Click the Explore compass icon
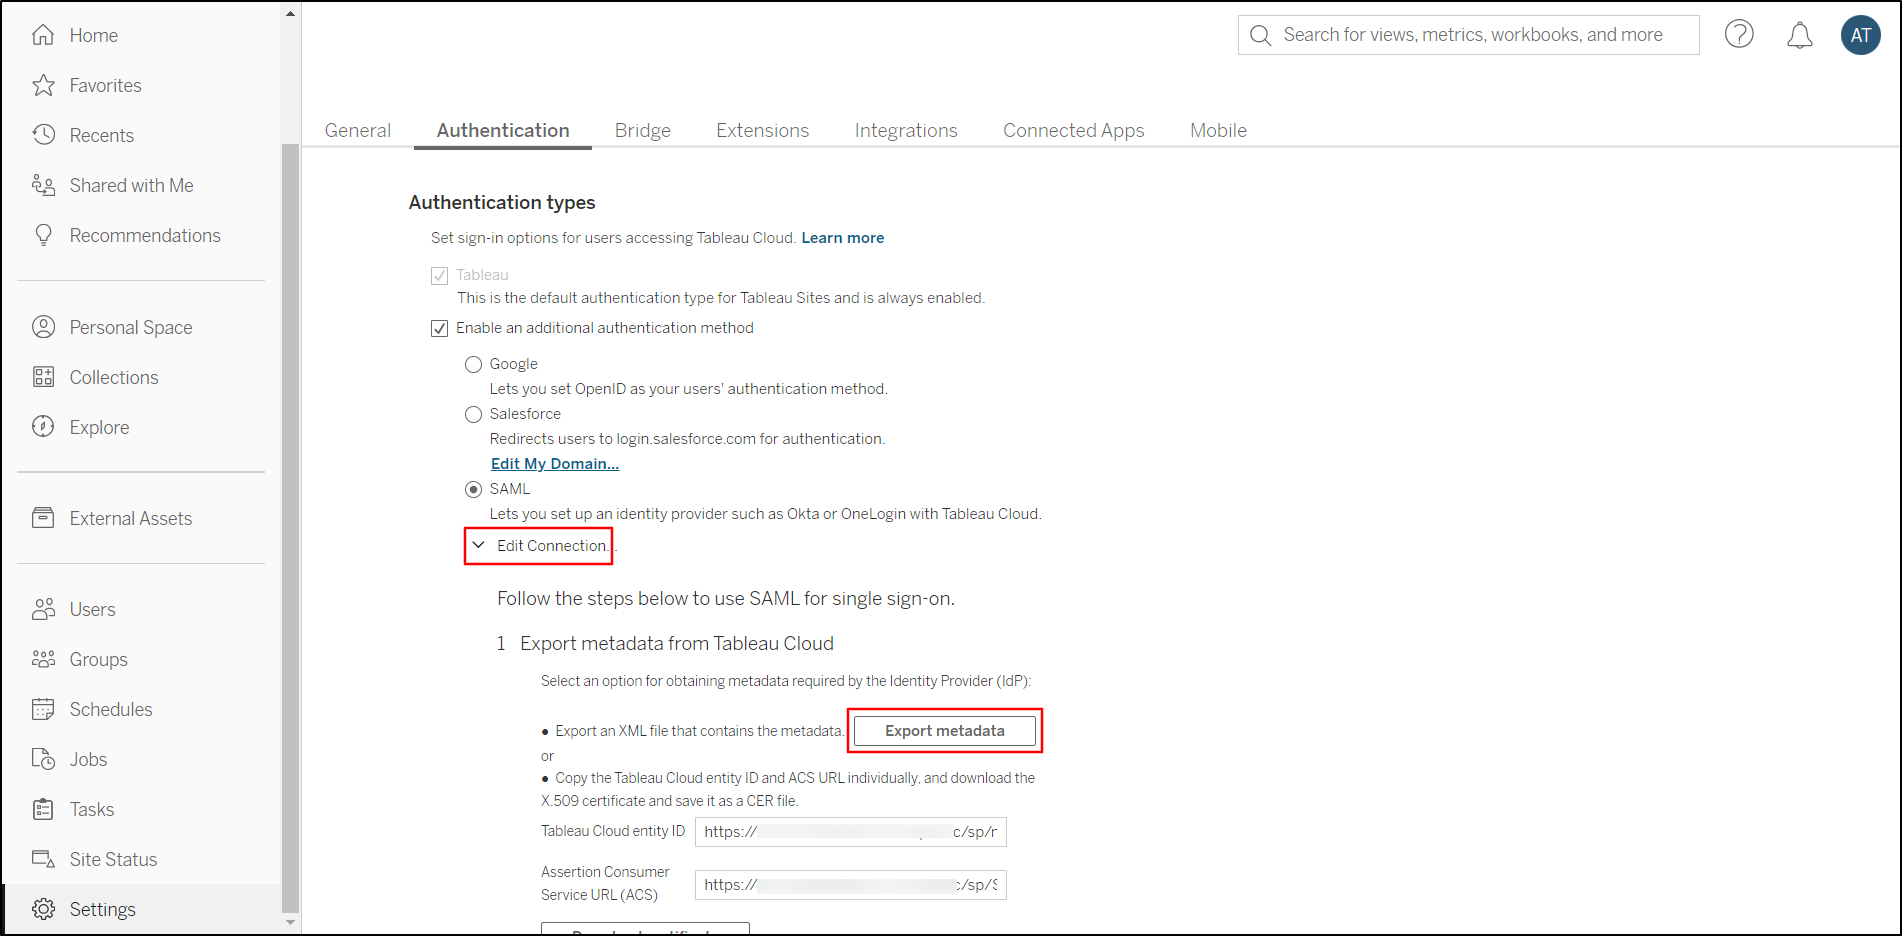 pos(43,427)
